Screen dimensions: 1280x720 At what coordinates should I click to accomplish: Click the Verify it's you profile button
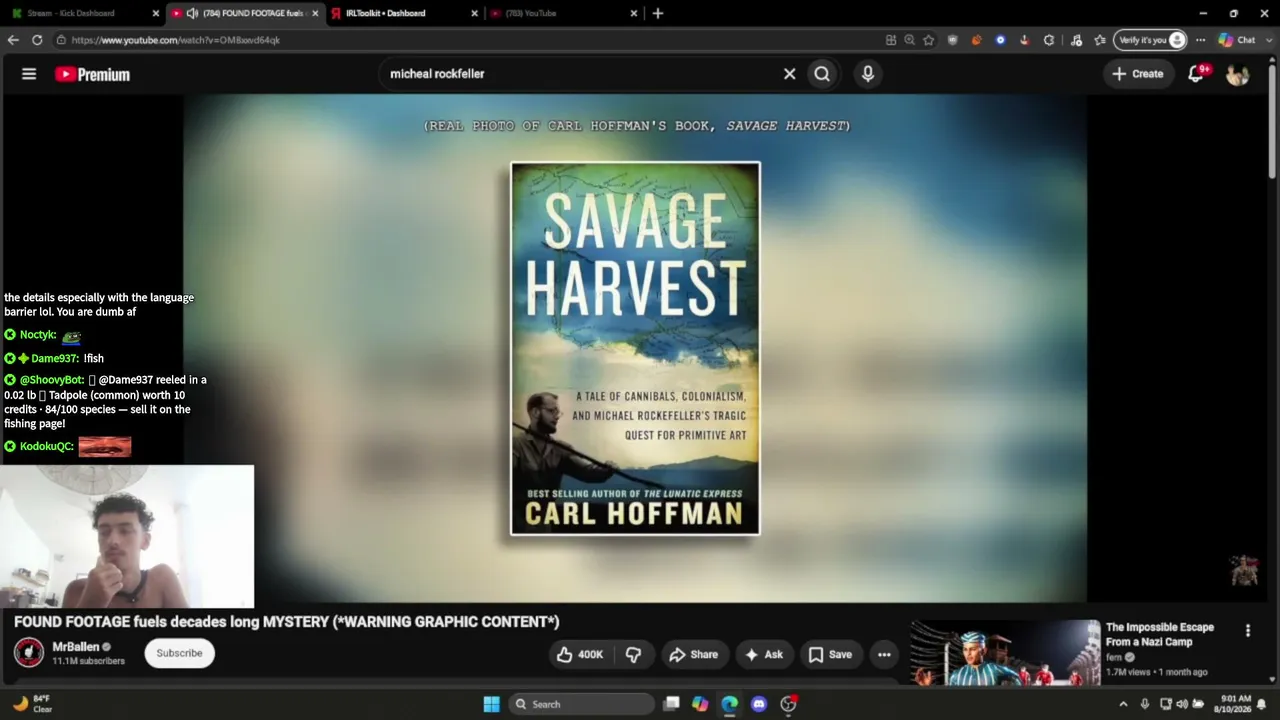click(x=1151, y=40)
